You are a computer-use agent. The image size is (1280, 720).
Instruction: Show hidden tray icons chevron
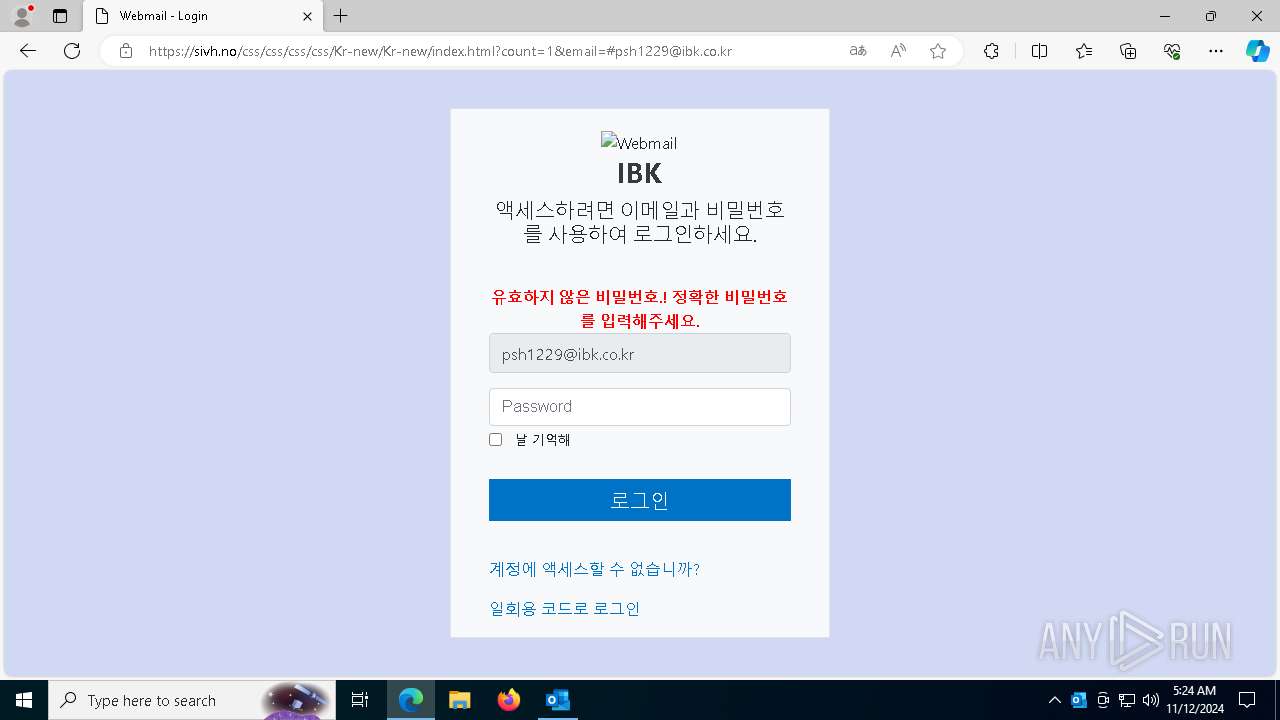[1054, 700]
